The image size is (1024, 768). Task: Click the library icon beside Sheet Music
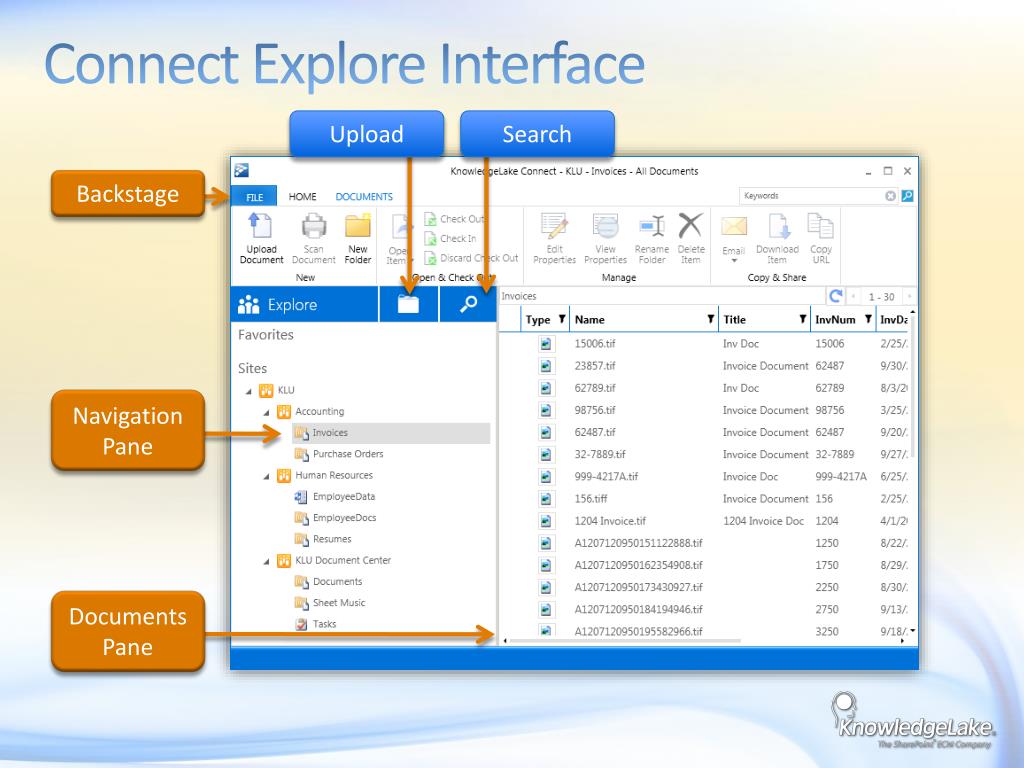pyautogui.click(x=301, y=603)
